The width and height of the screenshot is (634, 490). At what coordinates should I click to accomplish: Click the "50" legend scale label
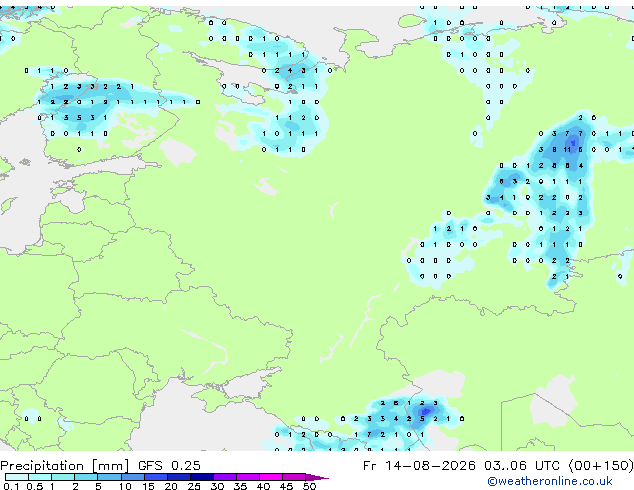pyautogui.click(x=309, y=486)
